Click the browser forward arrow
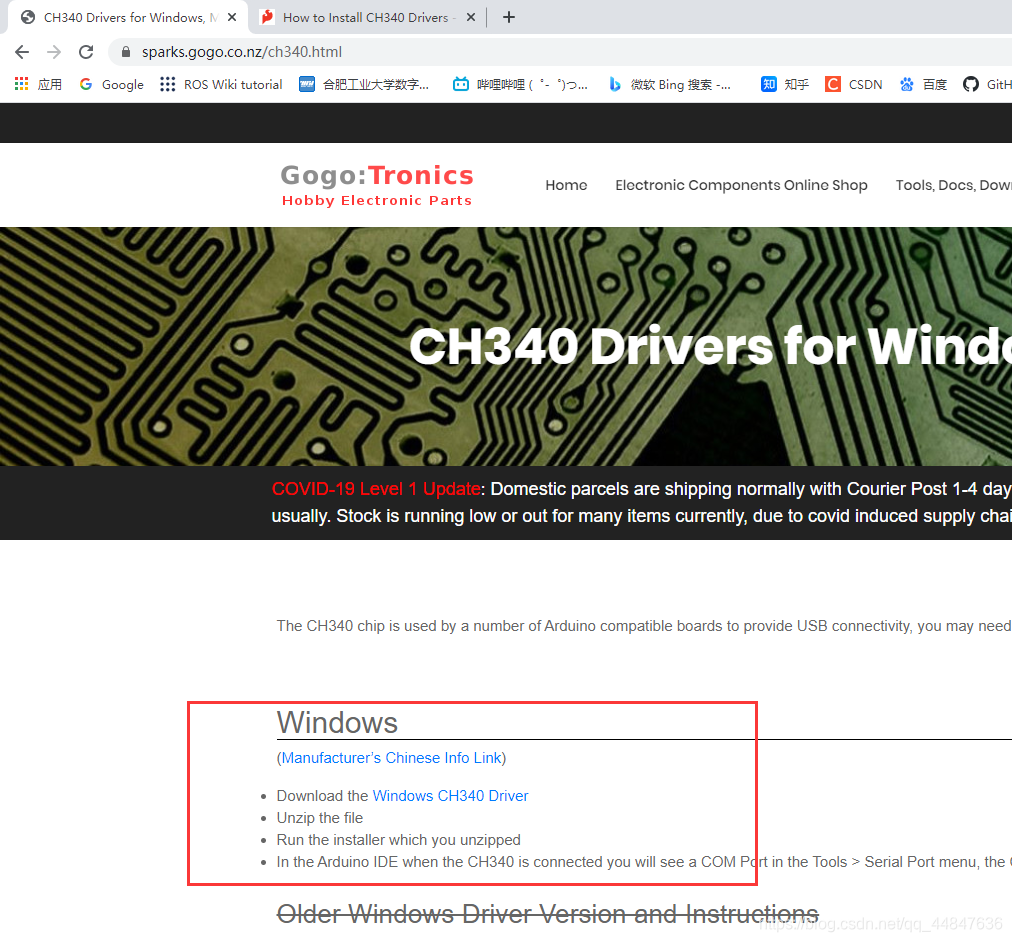 click(x=54, y=52)
